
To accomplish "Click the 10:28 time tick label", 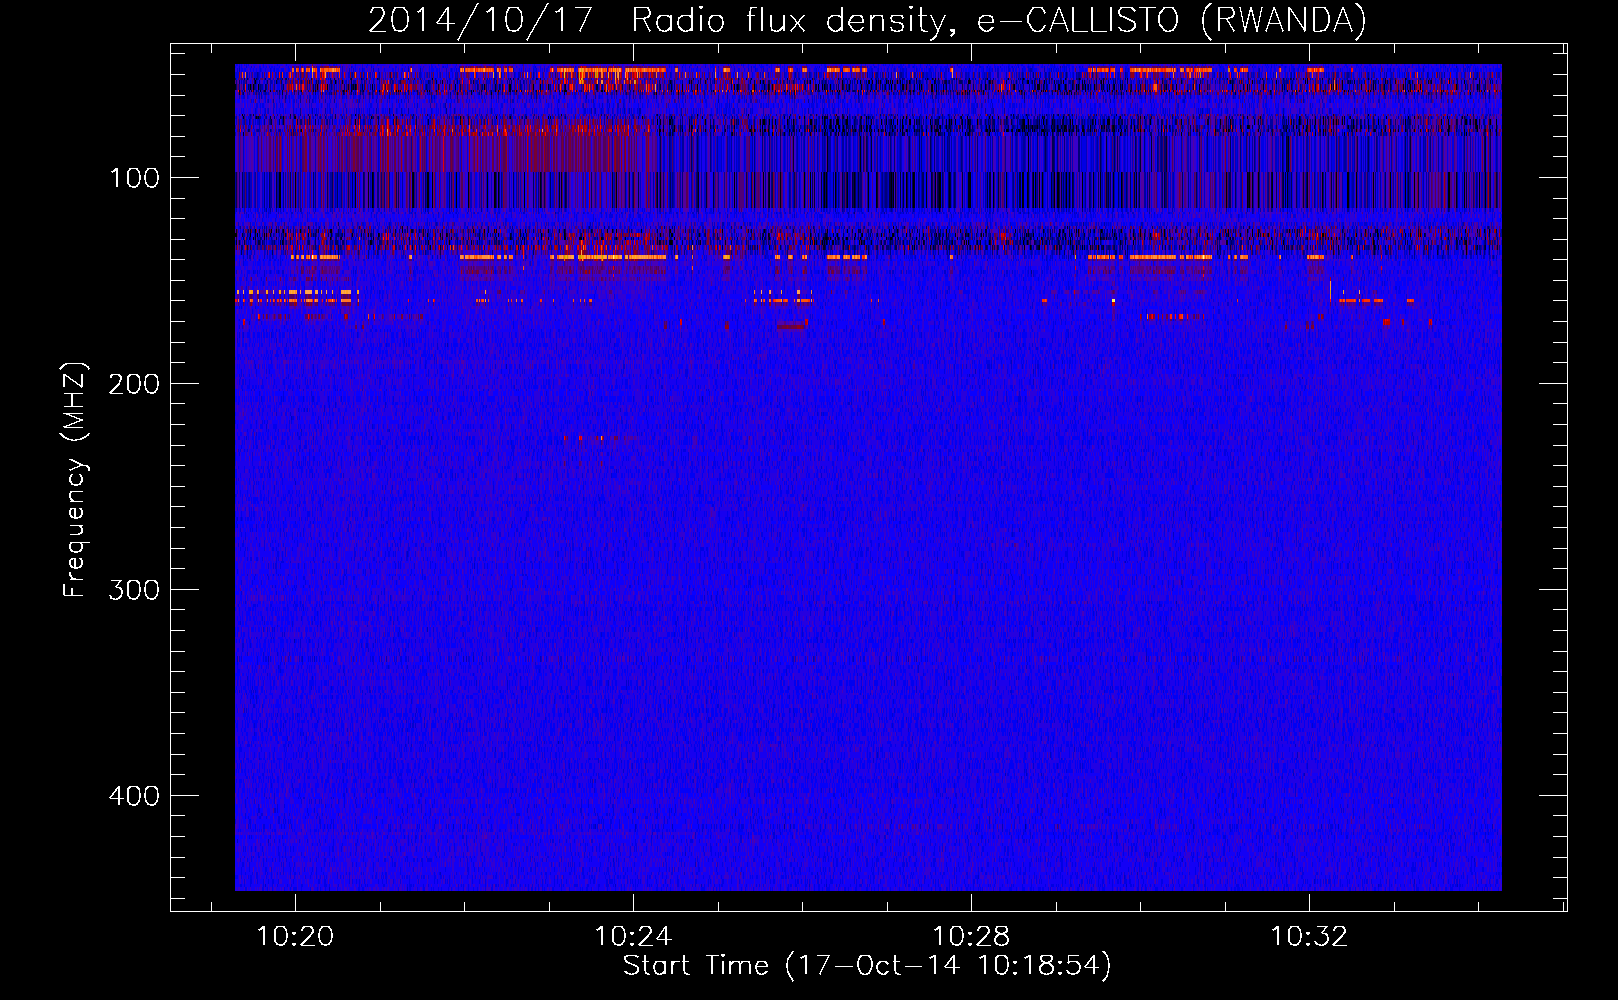I will coord(971,937).
